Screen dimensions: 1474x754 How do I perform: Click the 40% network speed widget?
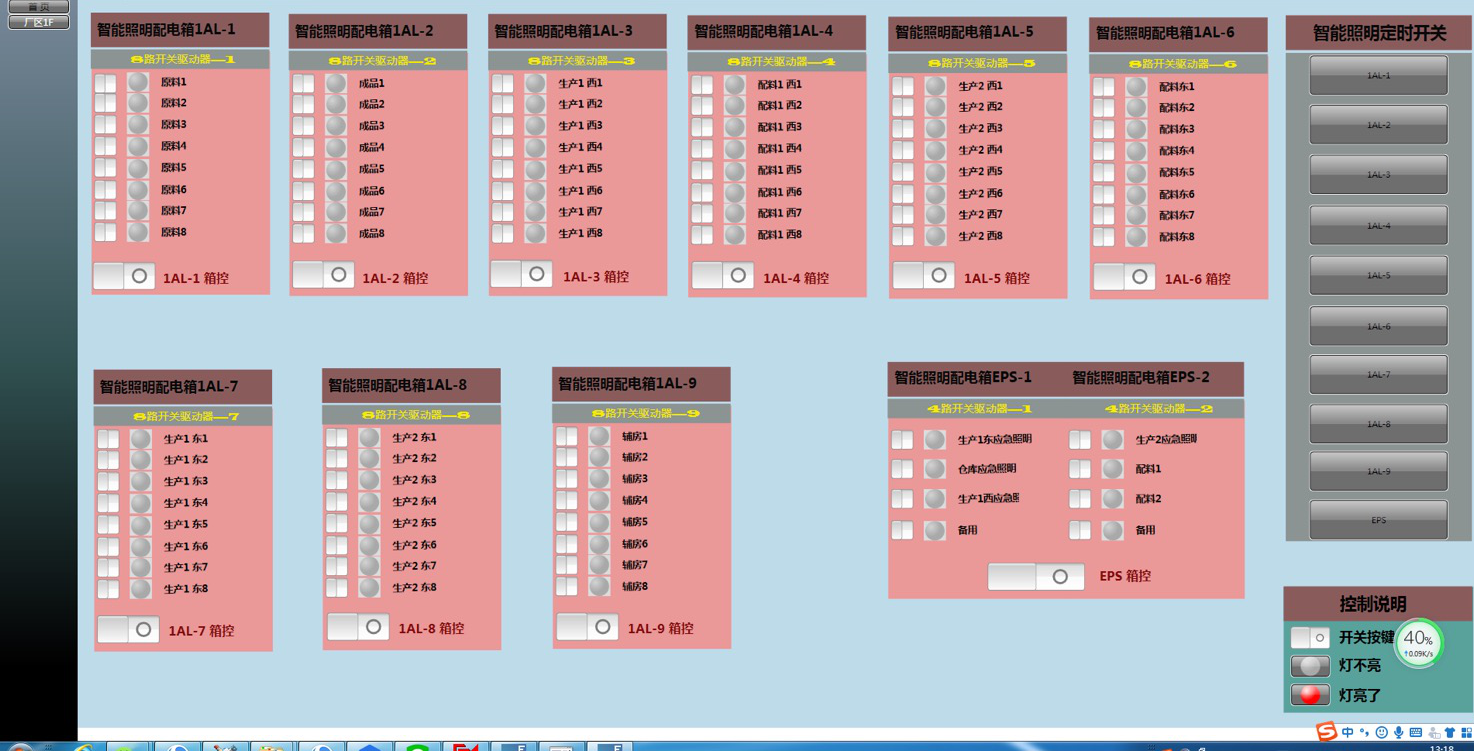(1418, 643)
